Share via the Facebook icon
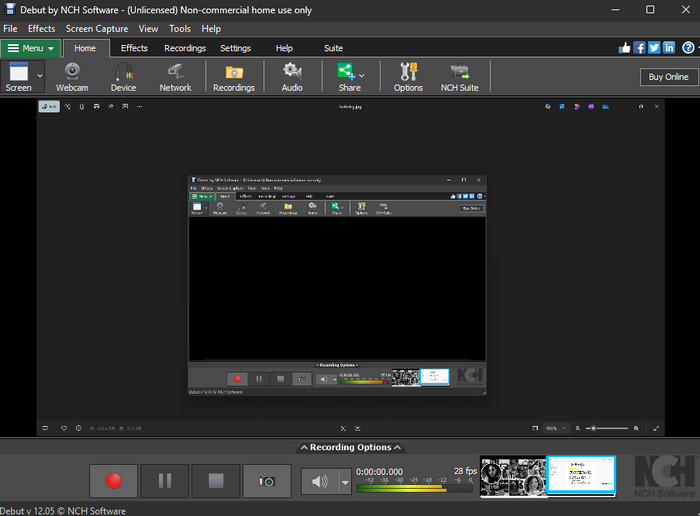This screenshot has height=516, width=700. (x=639, y=48)
